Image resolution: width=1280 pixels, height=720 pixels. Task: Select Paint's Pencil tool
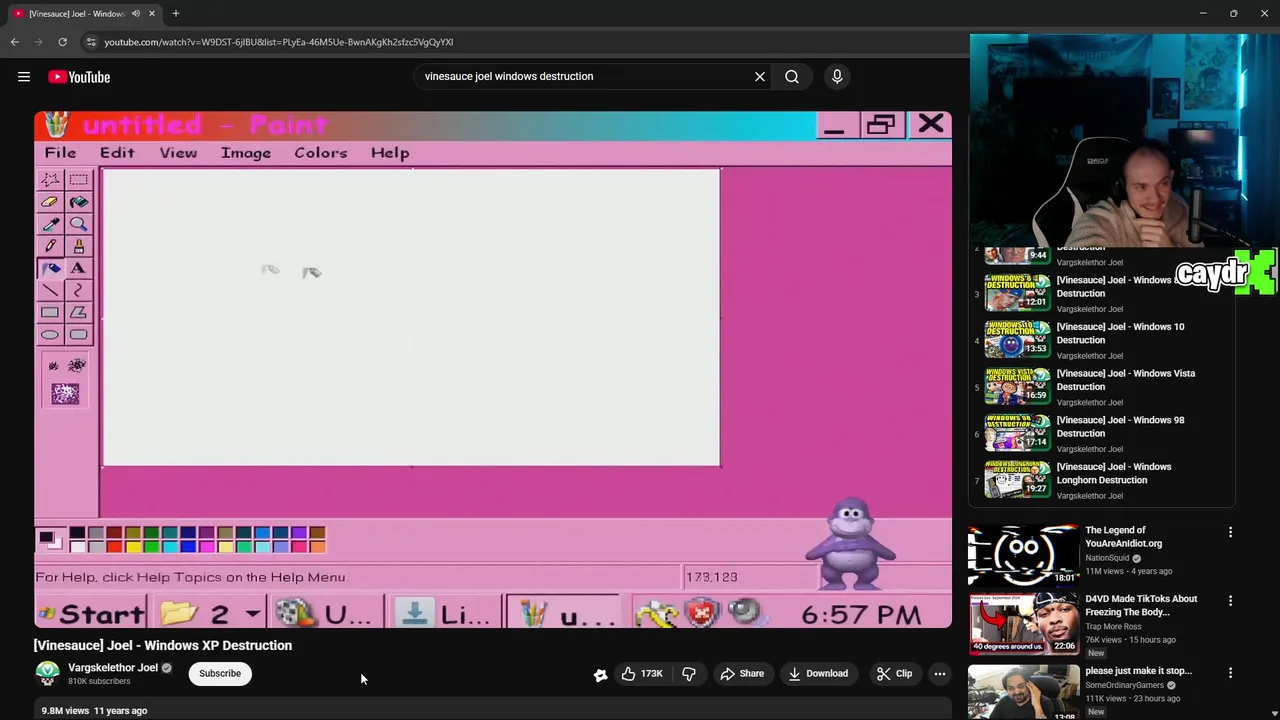click(50, 246)
